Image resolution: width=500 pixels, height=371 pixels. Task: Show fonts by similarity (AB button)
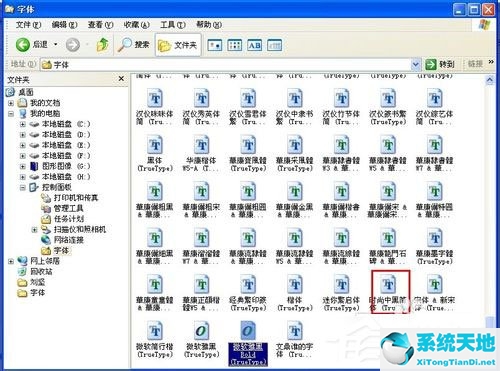(255, 45)
